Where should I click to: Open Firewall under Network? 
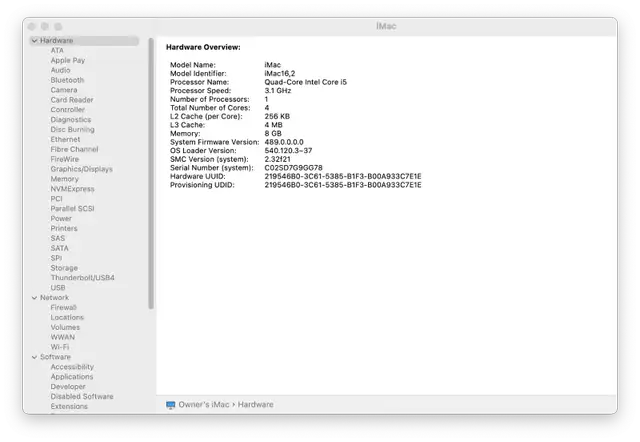[63, 308]
